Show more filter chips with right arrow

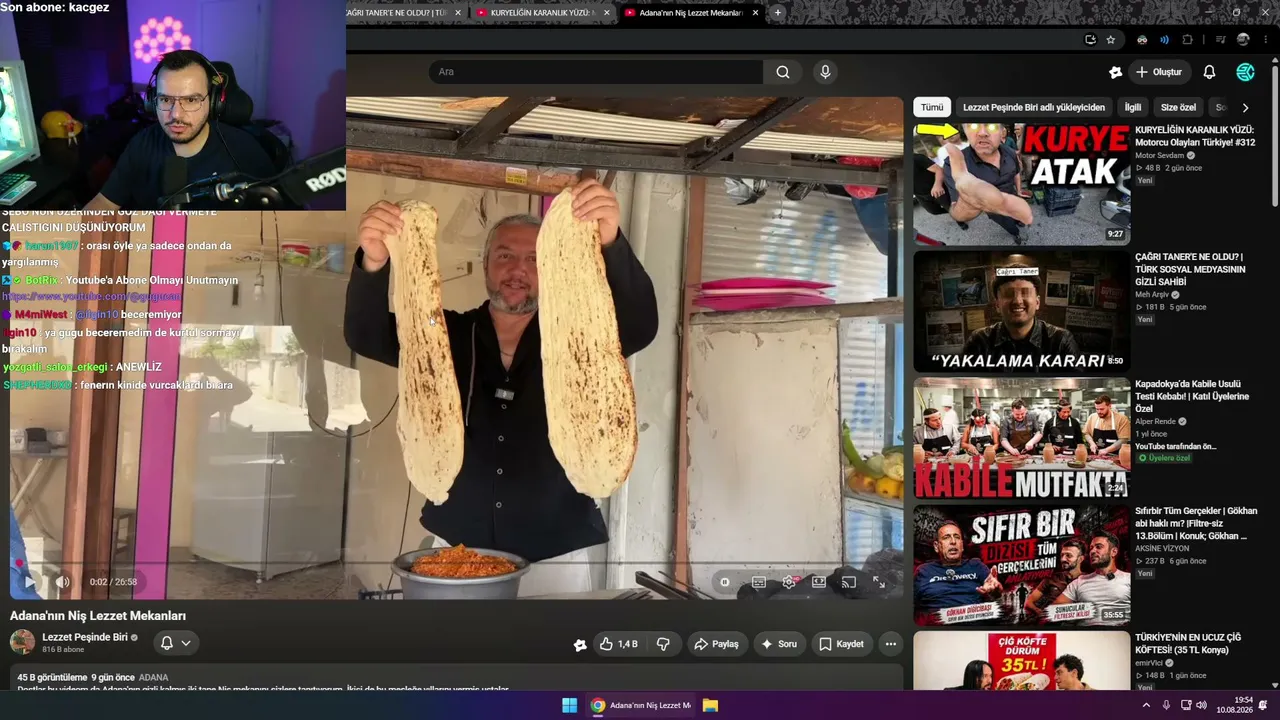(1245, 107)
